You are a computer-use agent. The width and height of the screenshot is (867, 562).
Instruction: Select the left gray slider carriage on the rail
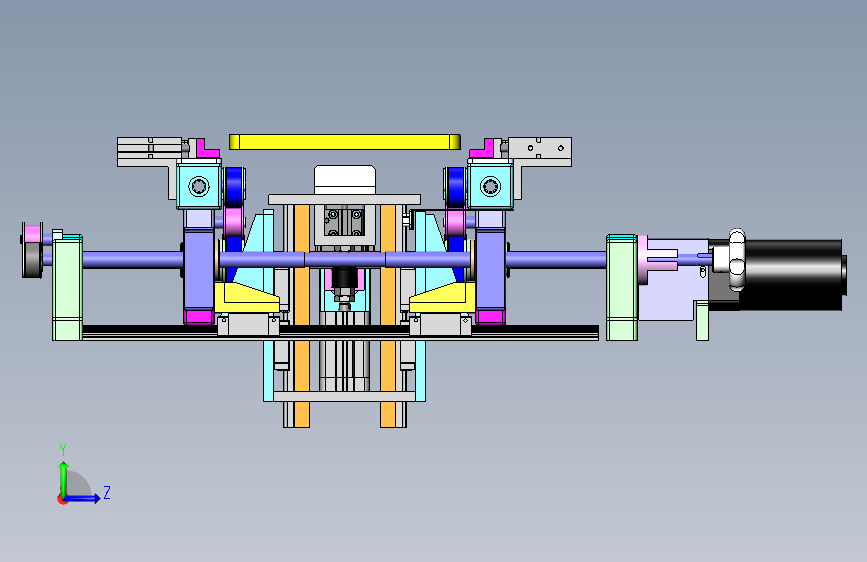pyautogui.click(x=248, y=325)
